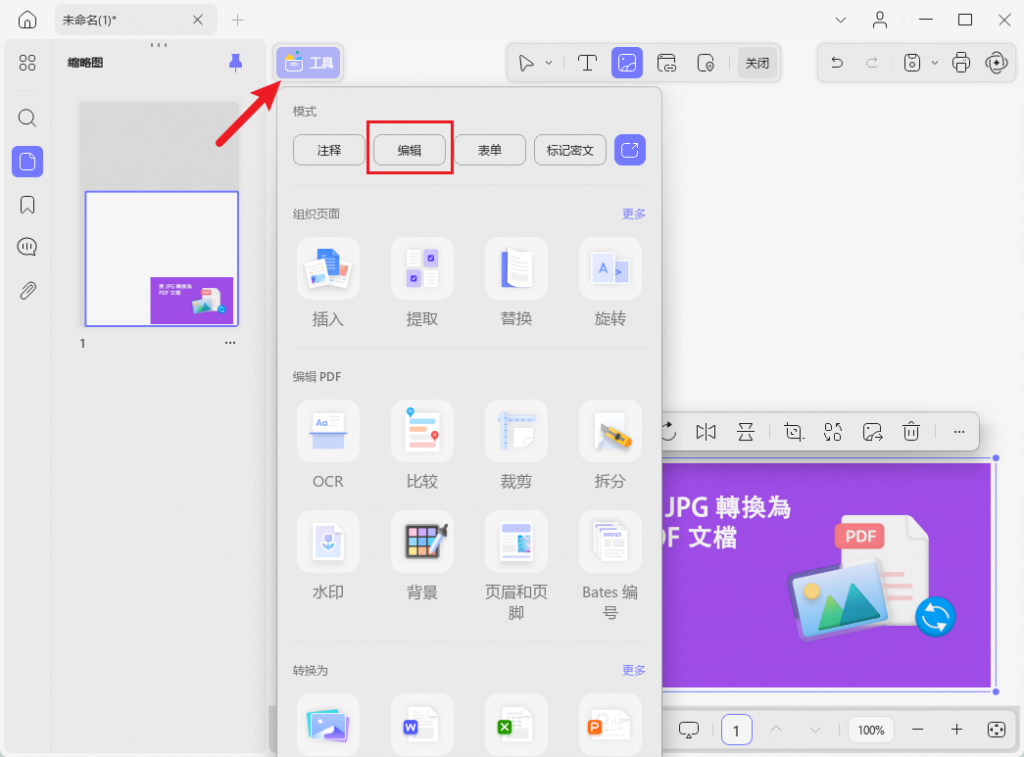Select the pointer arrow tool
The height and width of the screenshot is (757, 1024).
[526, 63]
